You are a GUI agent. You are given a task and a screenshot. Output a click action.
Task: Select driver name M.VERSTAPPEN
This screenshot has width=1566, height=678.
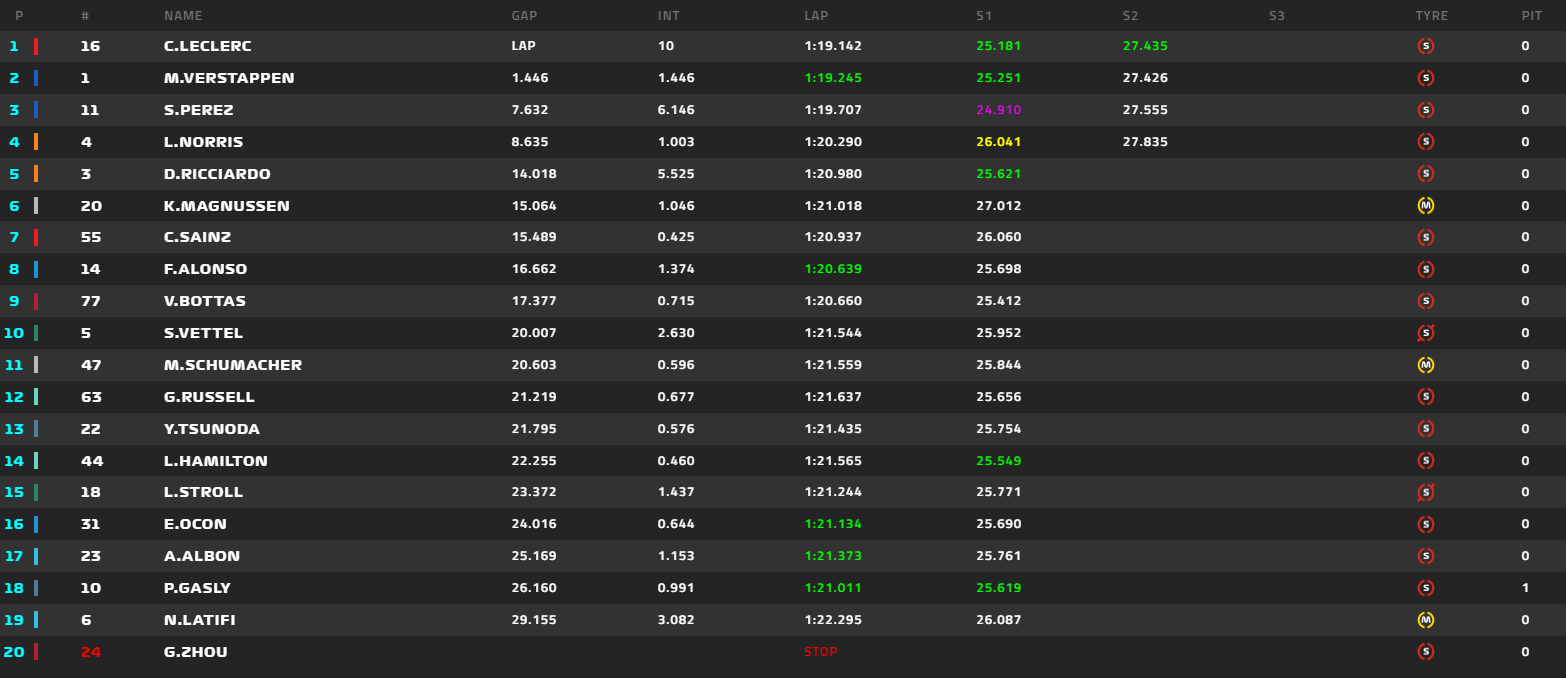click(x=229, y=78)
